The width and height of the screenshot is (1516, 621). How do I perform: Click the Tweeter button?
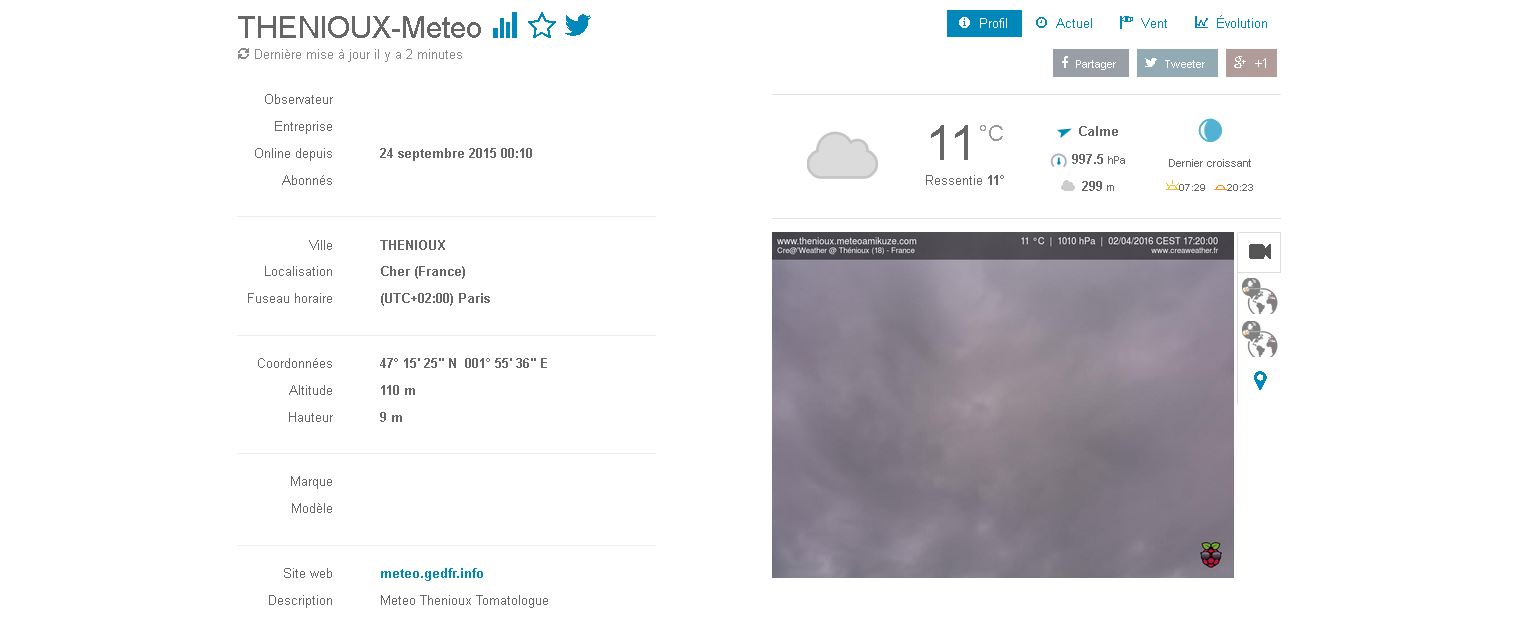pos(1177,63)
